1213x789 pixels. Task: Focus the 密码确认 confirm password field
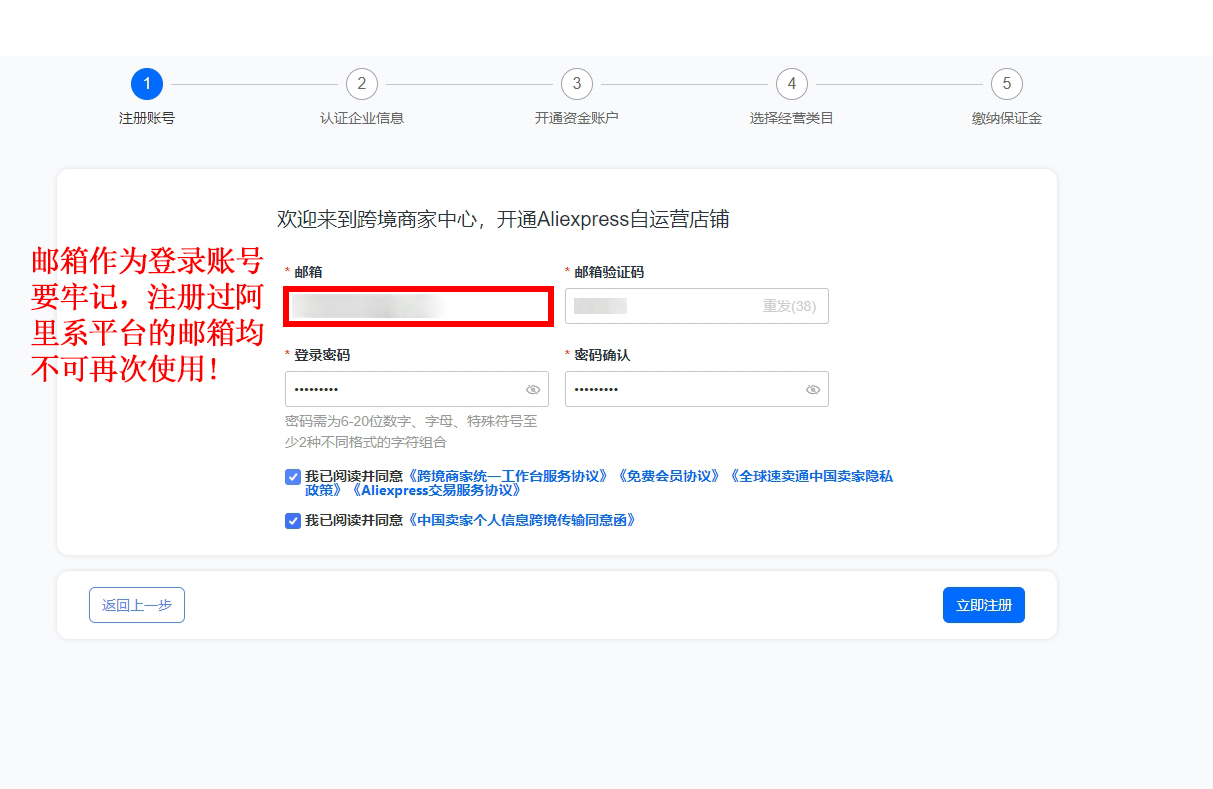[x=680, y=390]
